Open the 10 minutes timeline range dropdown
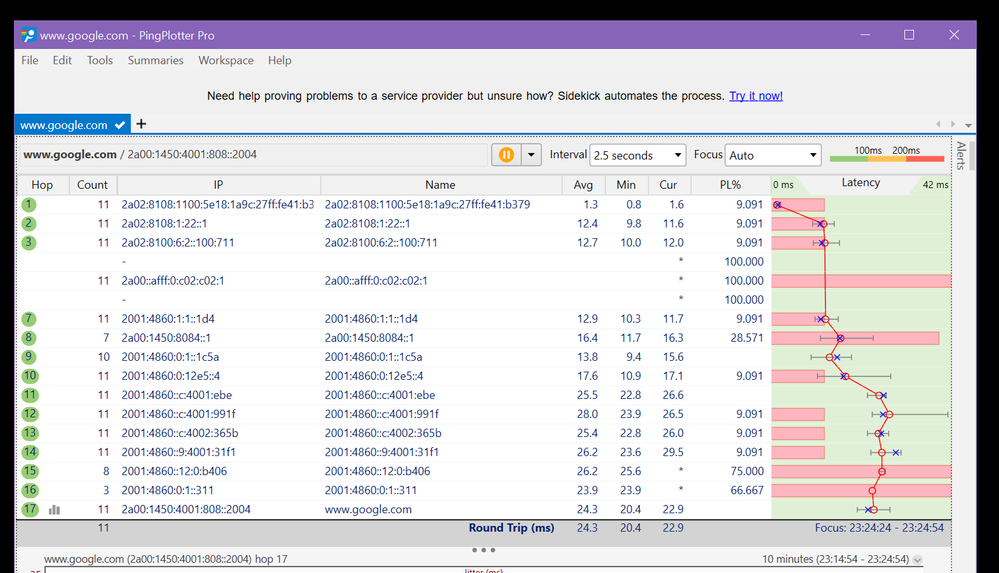Screen dimensions: 999x573 (917, 560)
